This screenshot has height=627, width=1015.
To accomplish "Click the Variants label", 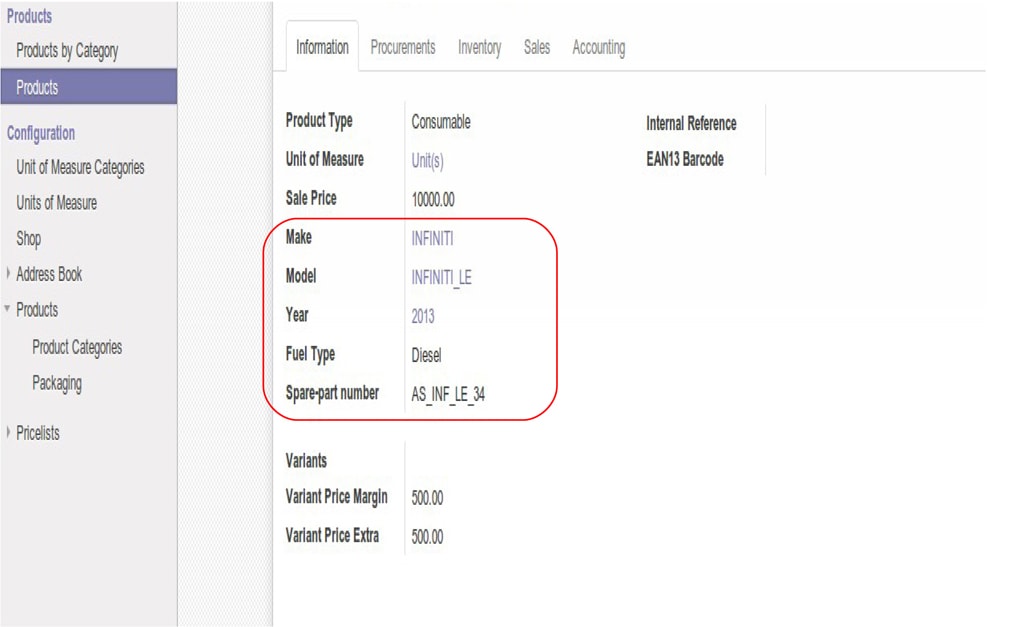I will 306,461.
